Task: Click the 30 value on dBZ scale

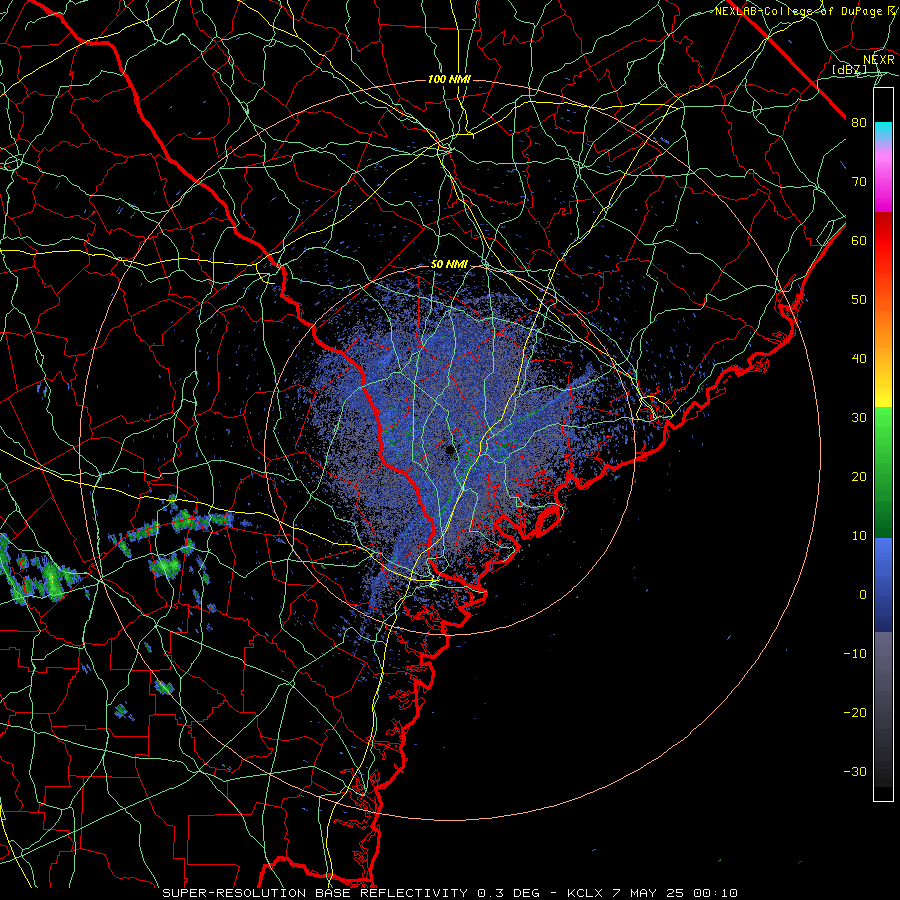Action: (x=859, y=418)
